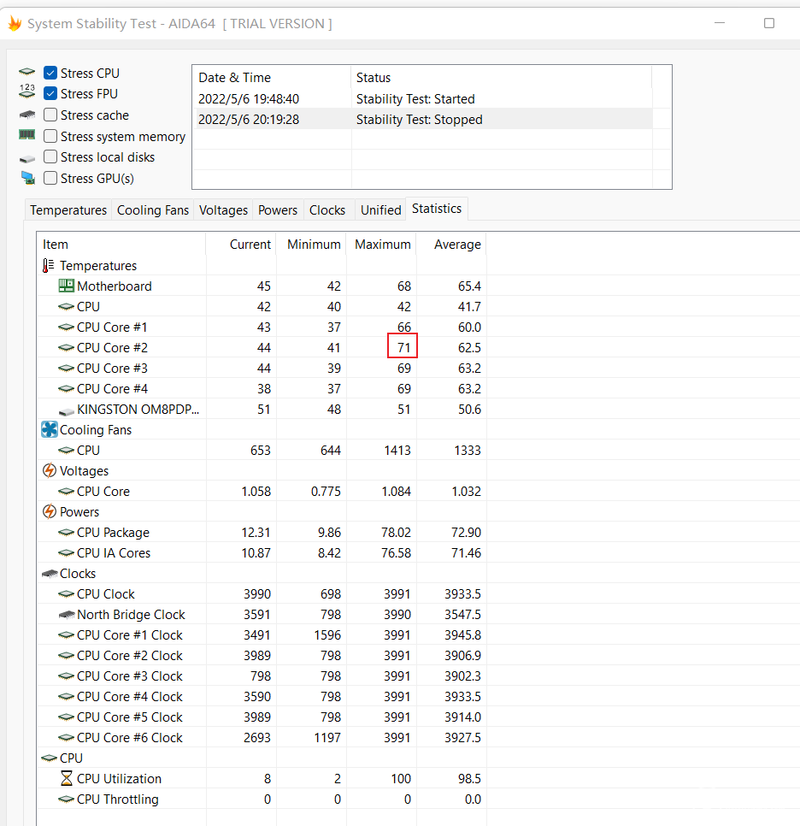Image resolution: width=800 pixels, height=826 pixels.
Task: Click the 1413 maximum fan speed value
Action: 397,450
